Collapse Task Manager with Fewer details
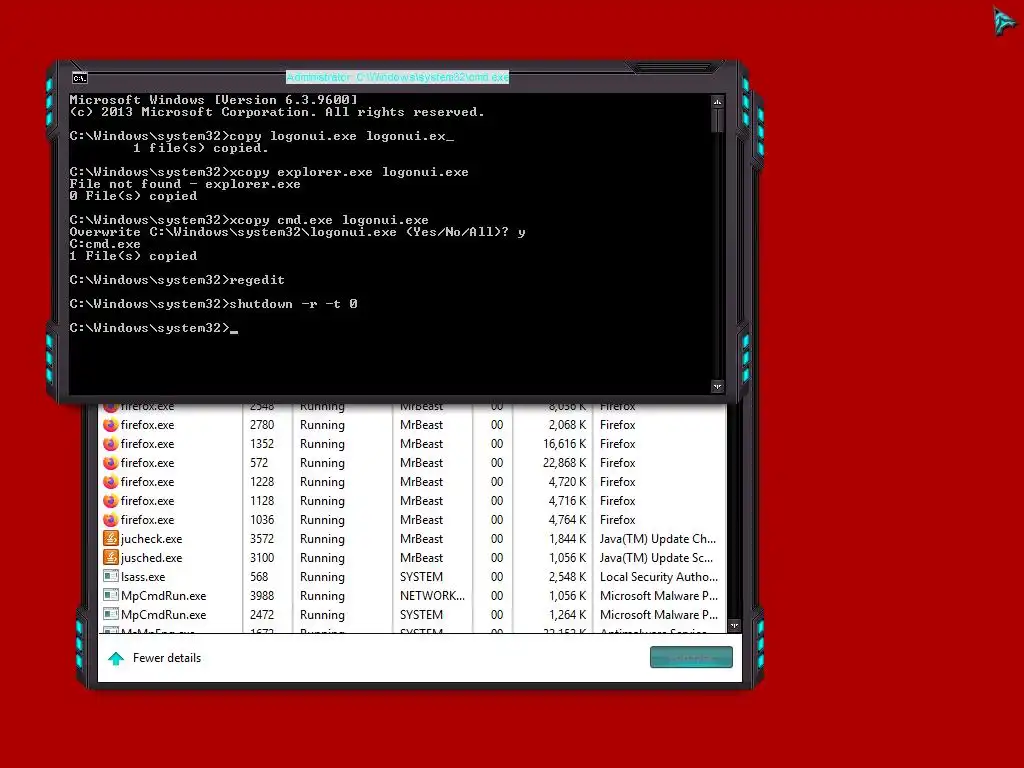This screenshot has height=768, width=1024. (167, 658)
